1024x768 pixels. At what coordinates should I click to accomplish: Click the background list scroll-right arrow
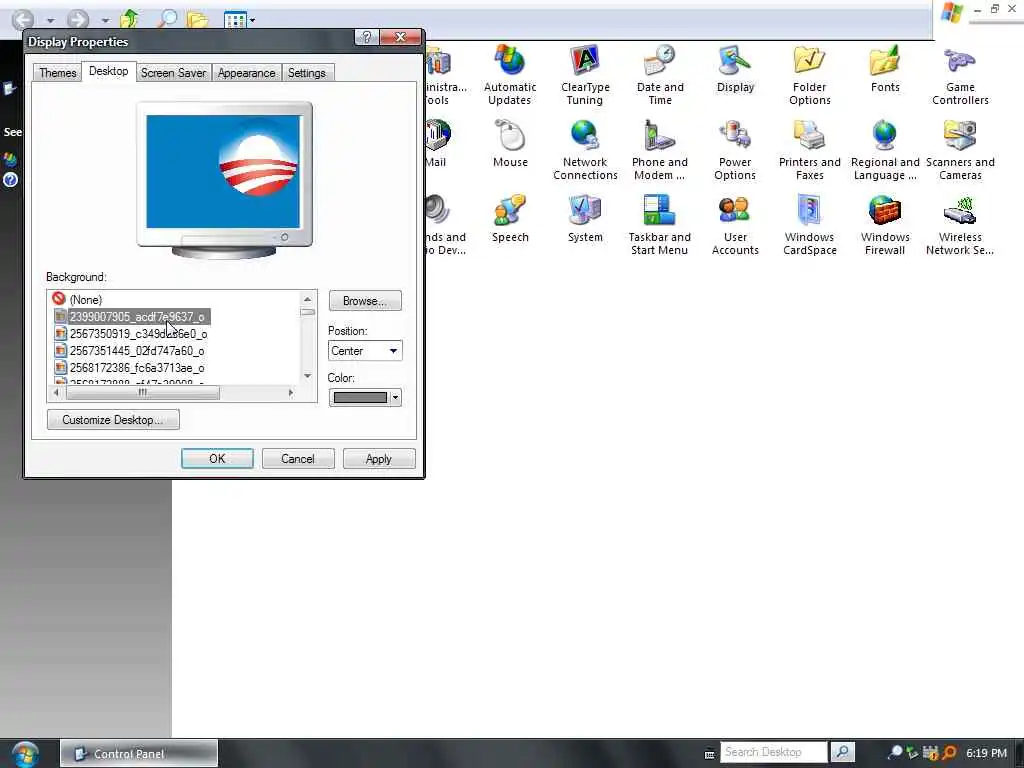pos(291,392)
